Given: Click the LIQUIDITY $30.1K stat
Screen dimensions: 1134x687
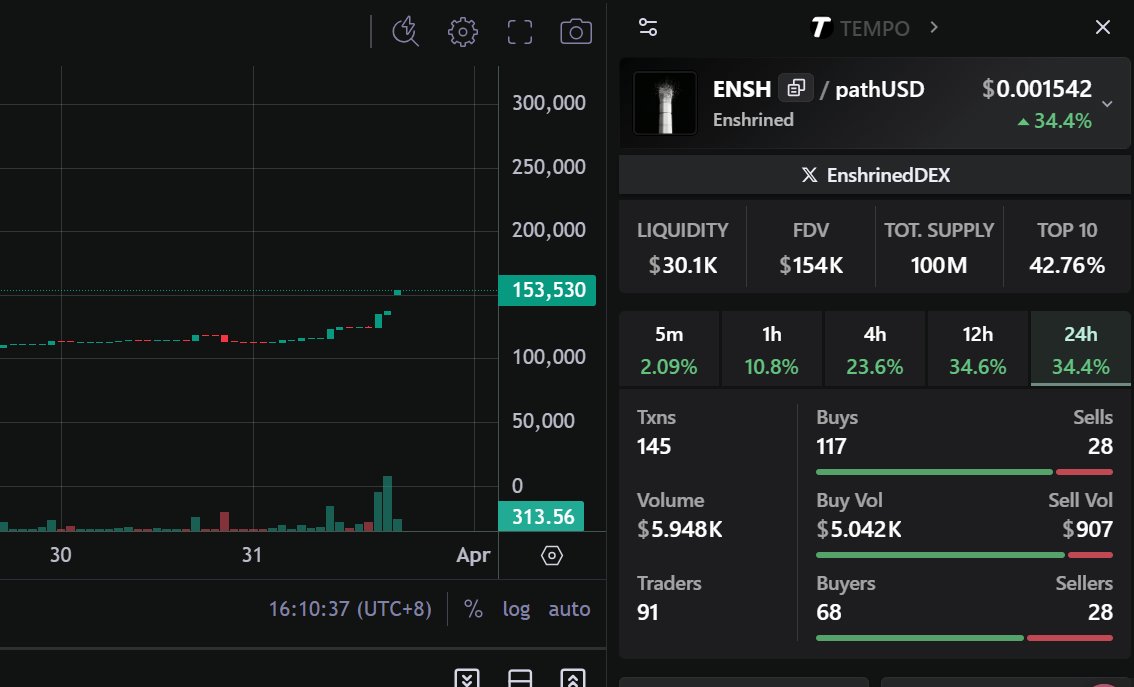Looking at the screenshot, I should pos(683,248).
